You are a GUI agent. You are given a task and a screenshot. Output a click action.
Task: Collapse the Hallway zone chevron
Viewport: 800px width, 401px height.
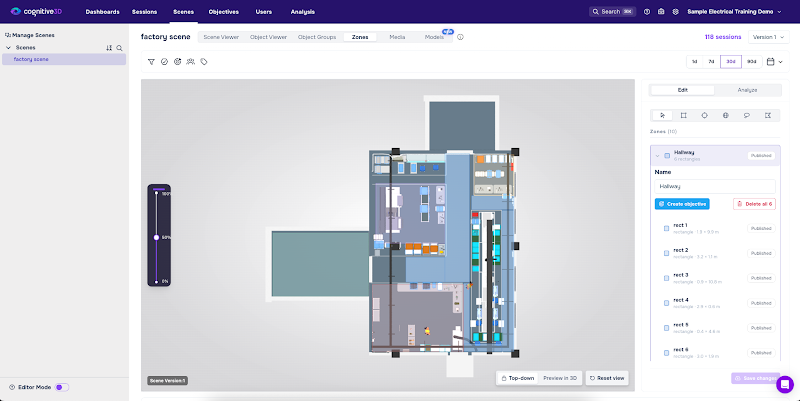pos(657,156)
